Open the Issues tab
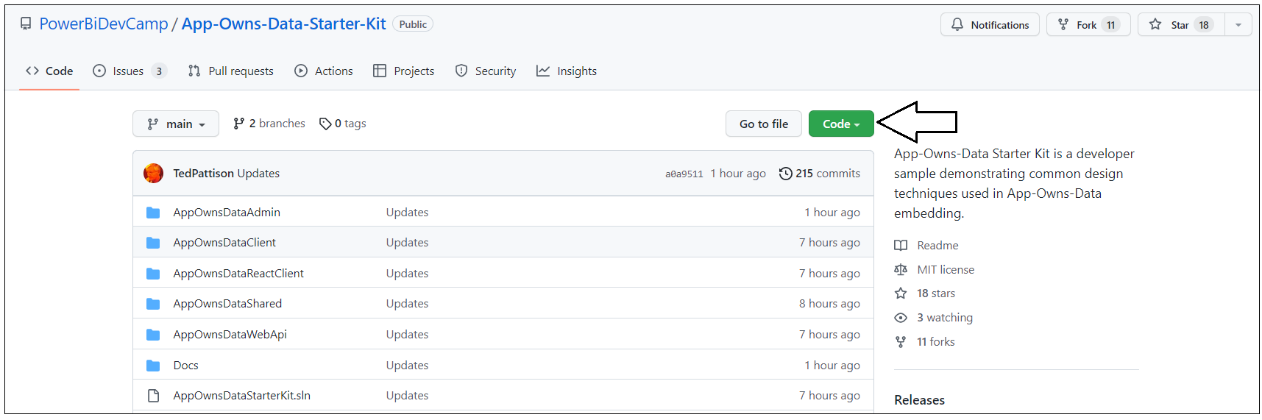This screenshot has height=420, width=1262. 130,71
